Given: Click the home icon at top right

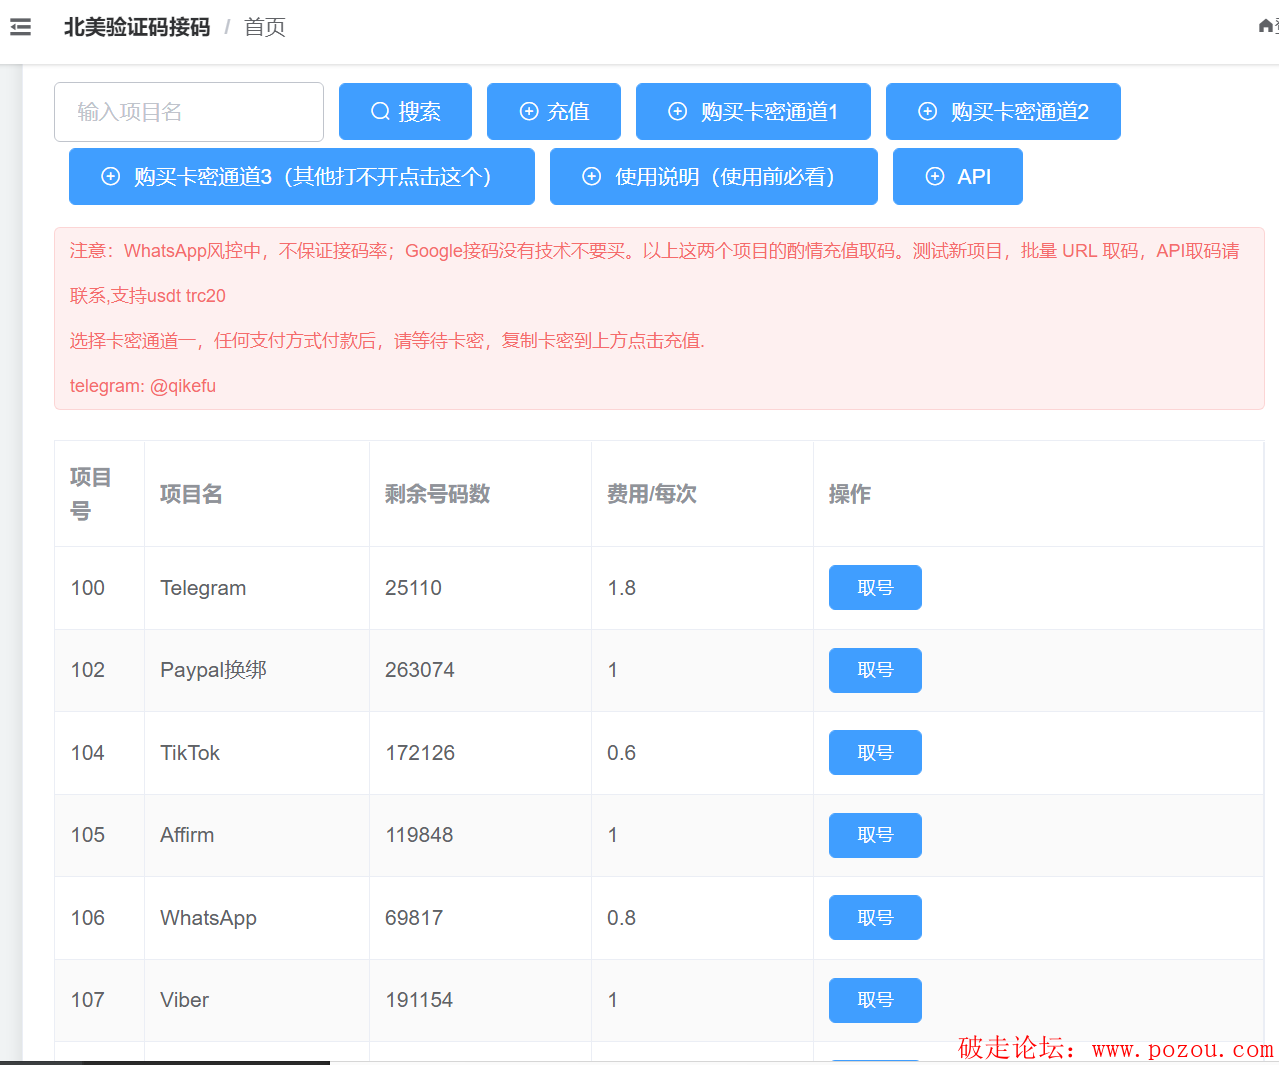Looking at the screenshot, I should (1266, 26).
